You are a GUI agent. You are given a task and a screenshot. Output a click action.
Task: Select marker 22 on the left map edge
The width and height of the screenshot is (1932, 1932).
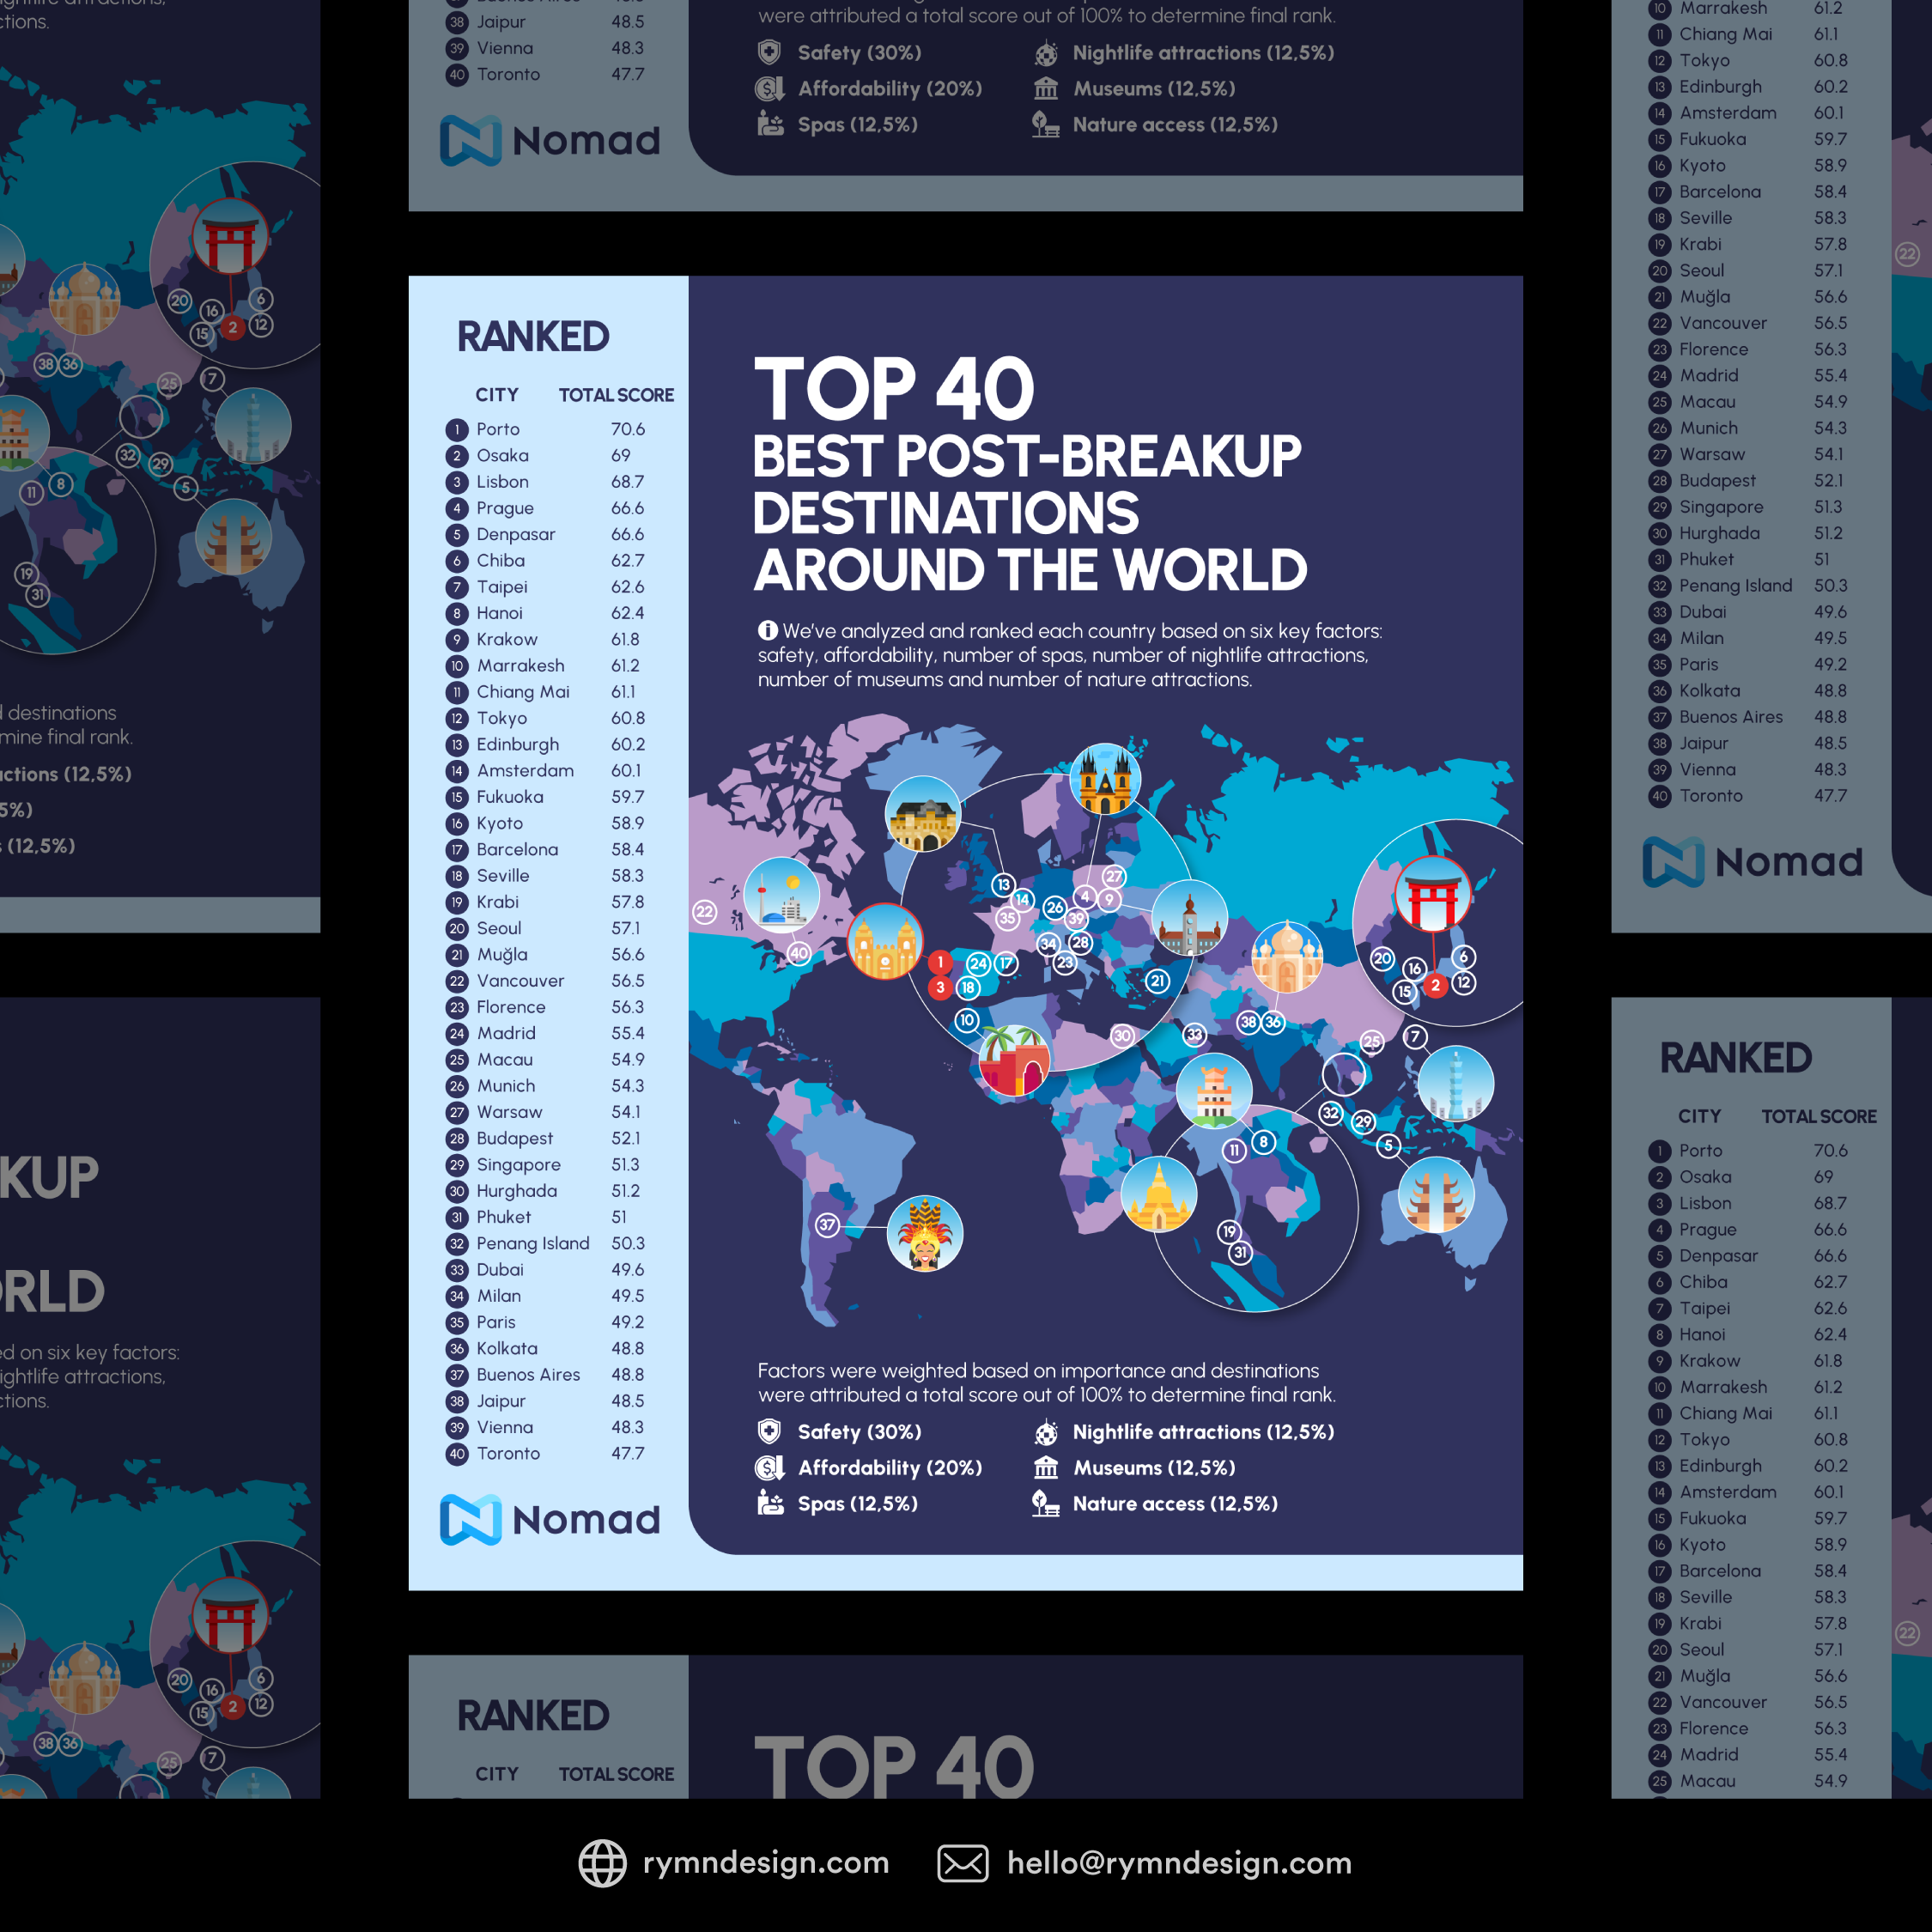pos(705,911)
